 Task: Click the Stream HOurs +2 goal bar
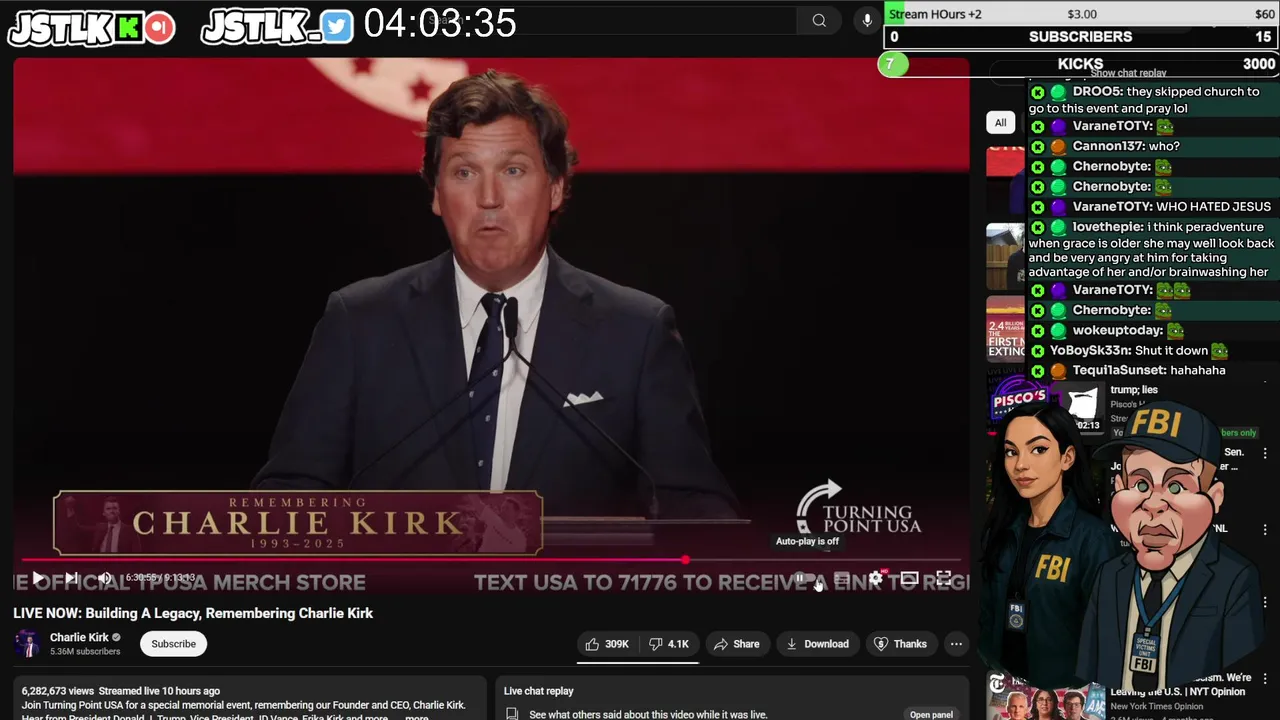point(1081,13)
